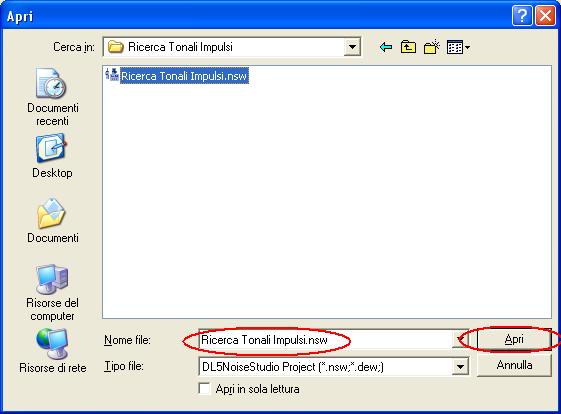
Task: Select the file Ricerca Tonali Impulsi.nsw
Action: [x=184, y=76]
